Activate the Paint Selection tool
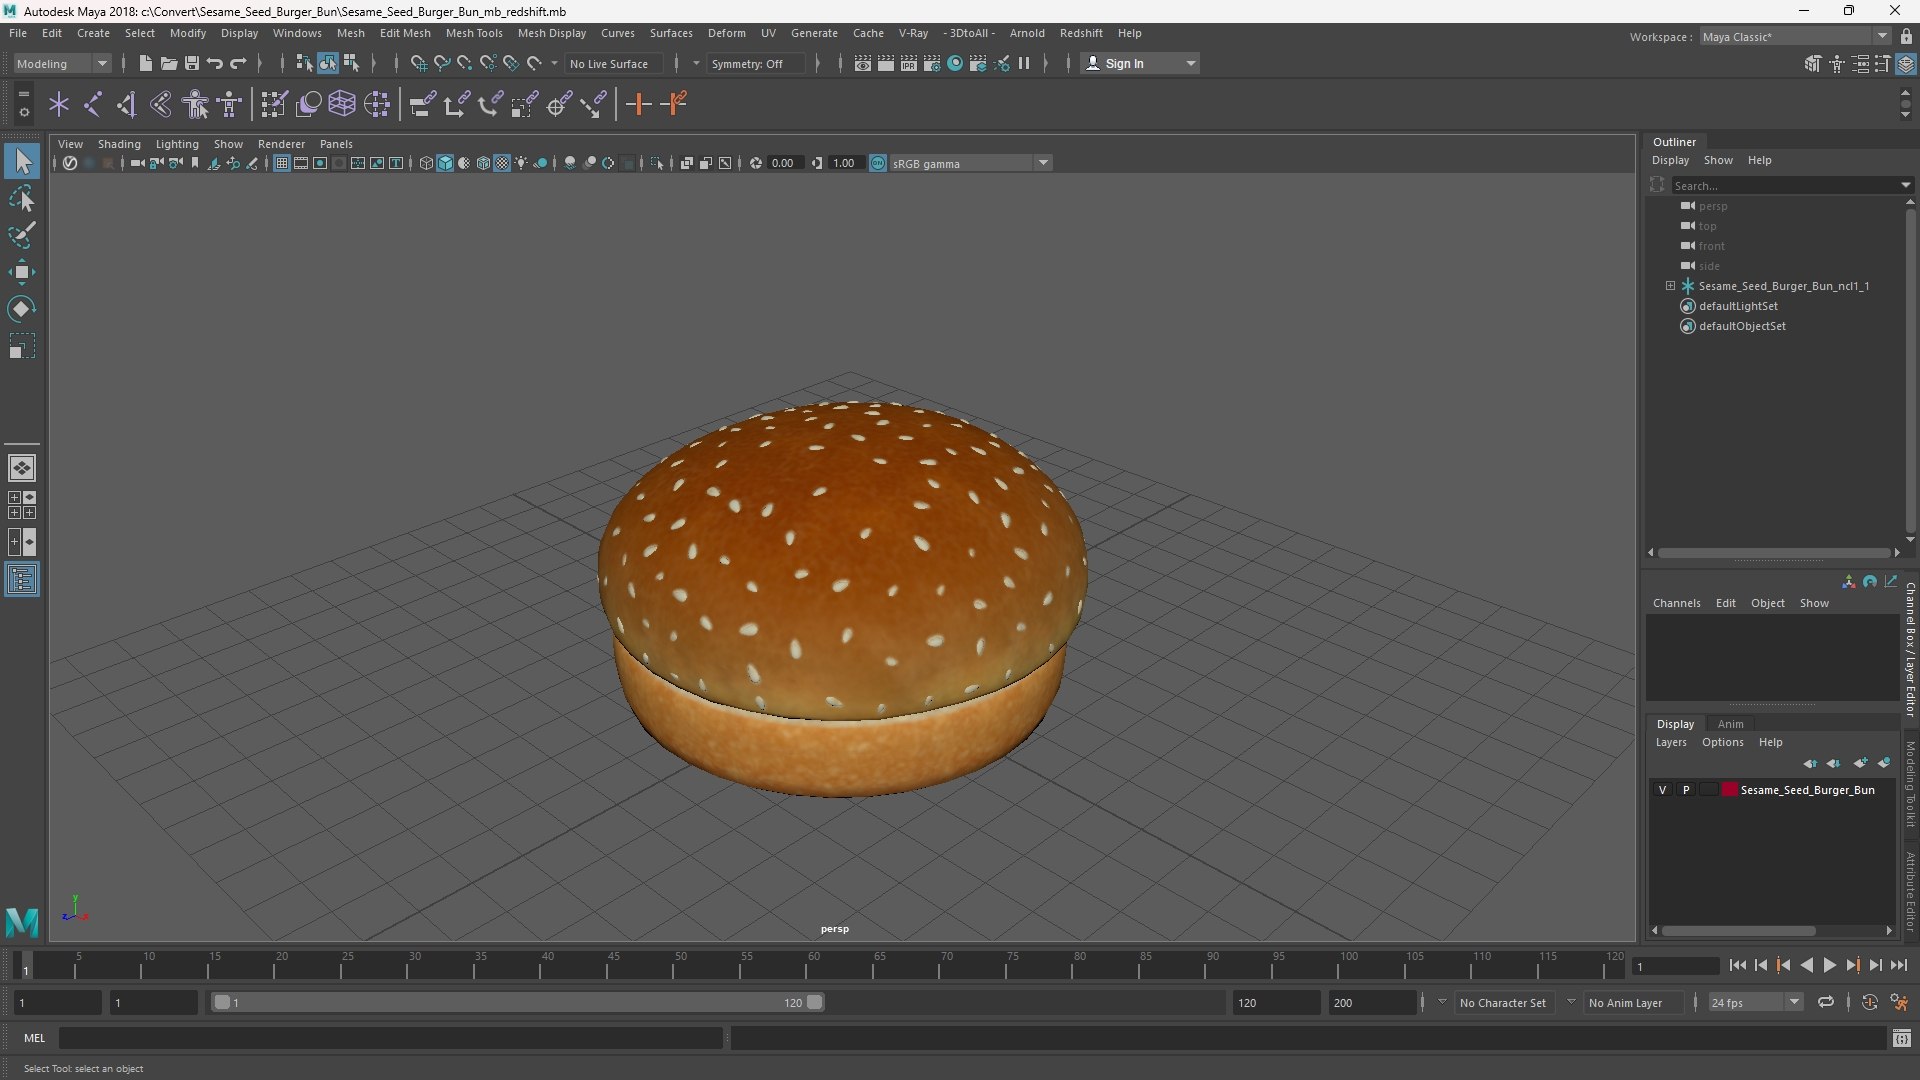Image resolution: width=1920 pixels, height=1080 pixels. [22, 235]
